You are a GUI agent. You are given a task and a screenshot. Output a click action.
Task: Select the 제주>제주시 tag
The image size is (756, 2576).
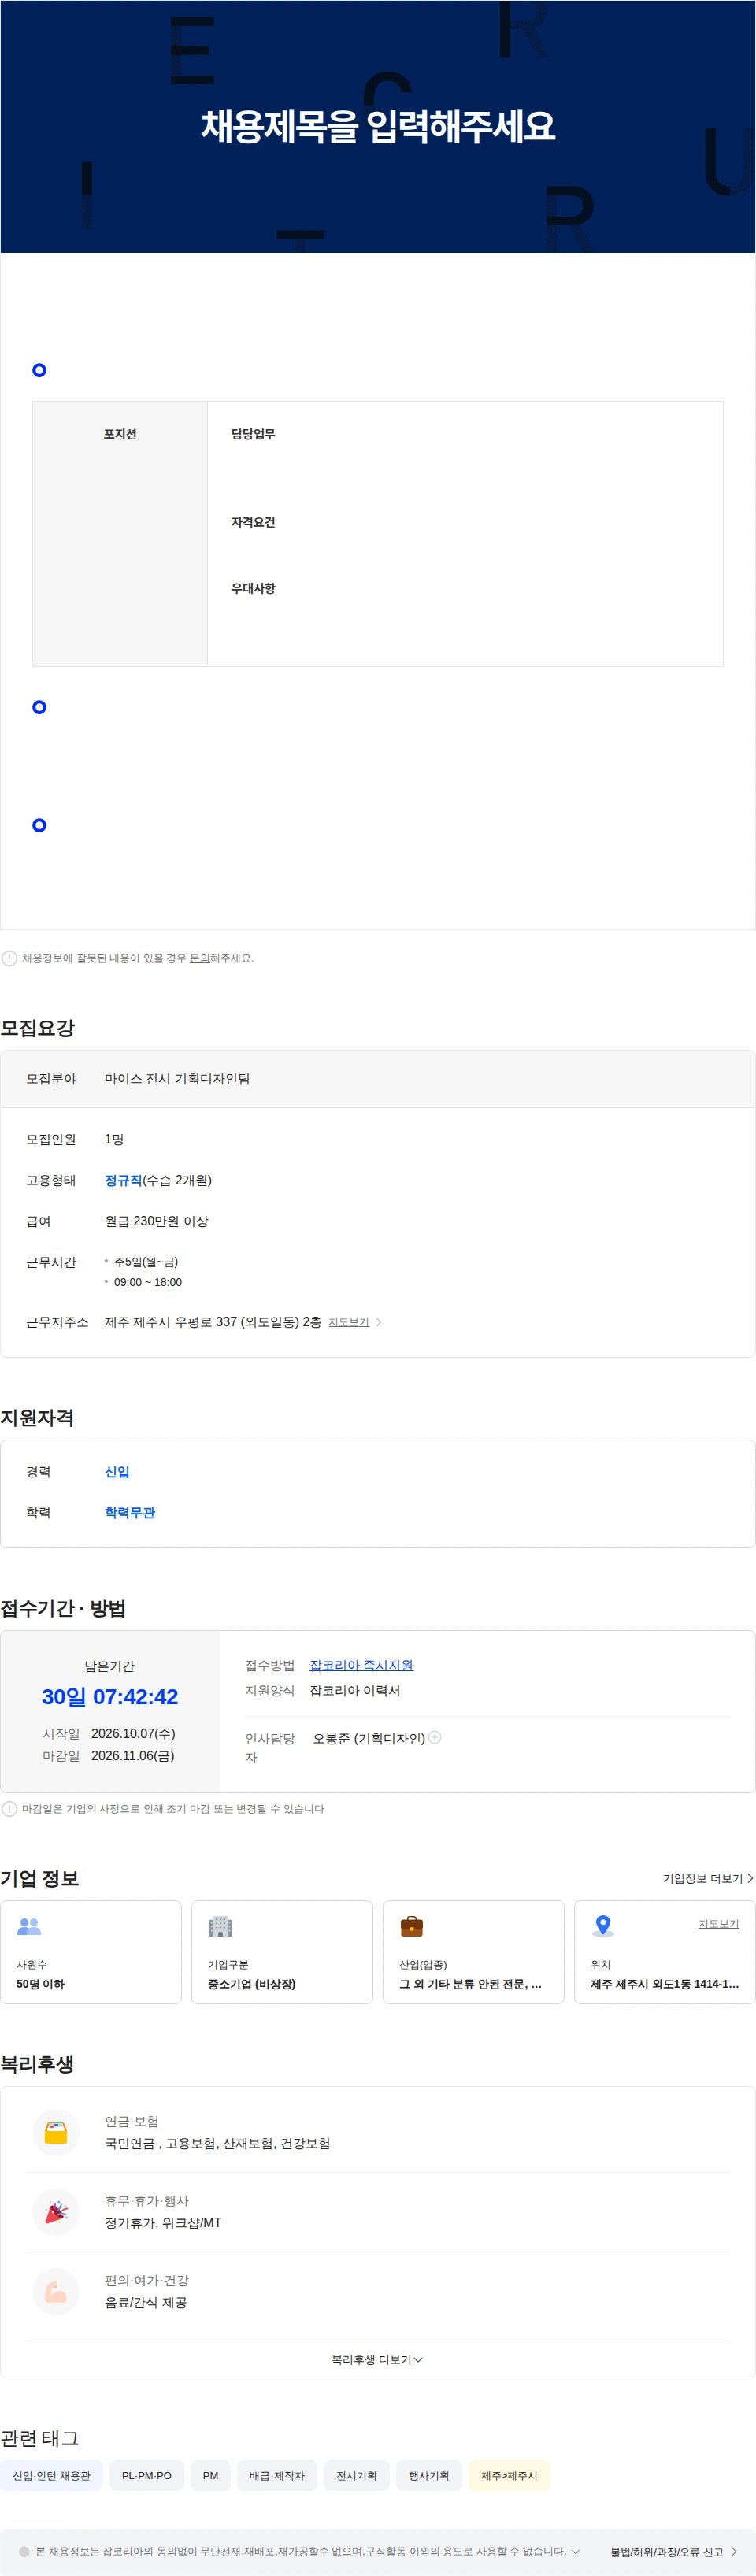coord(509,2474)
